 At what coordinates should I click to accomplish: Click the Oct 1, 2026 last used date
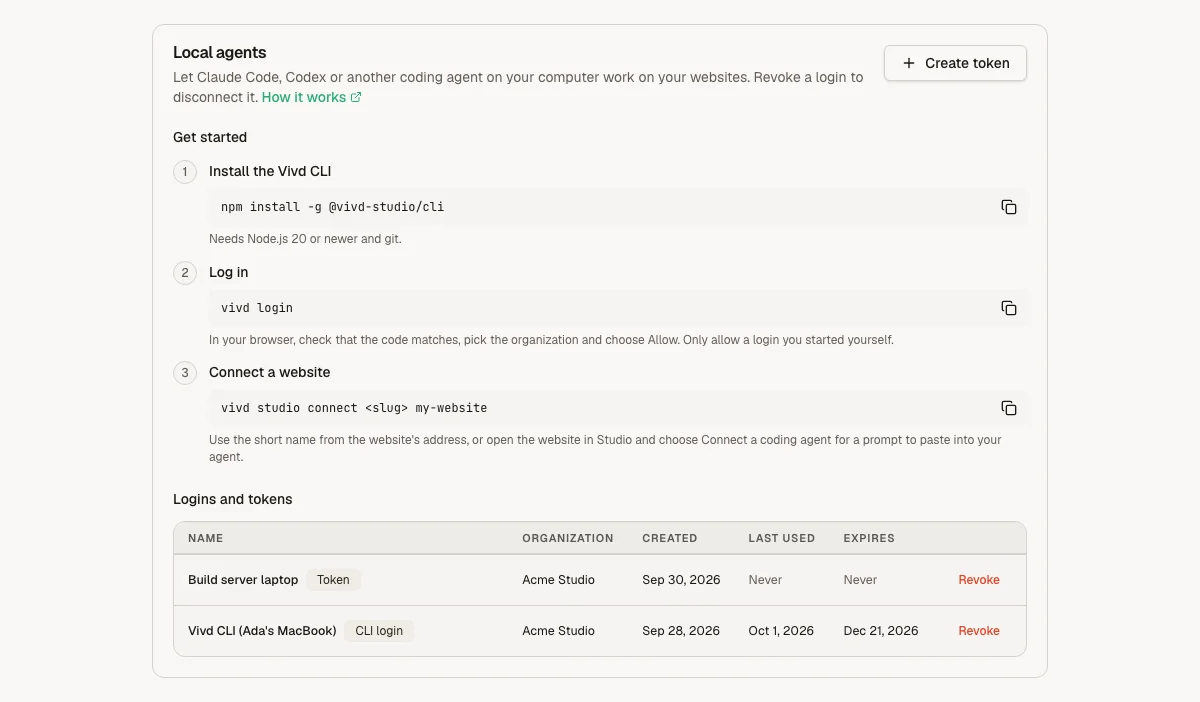tap(781, 631)
